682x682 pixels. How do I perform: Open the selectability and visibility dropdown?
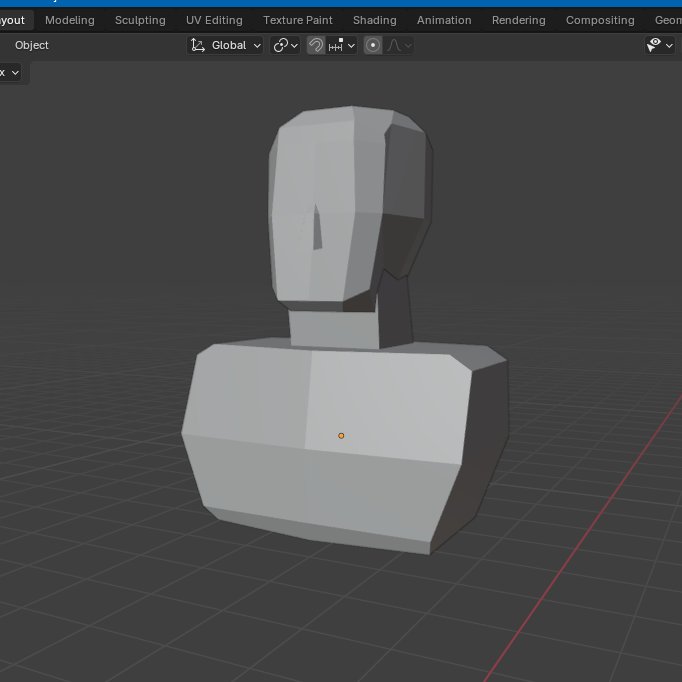[660, 45]
